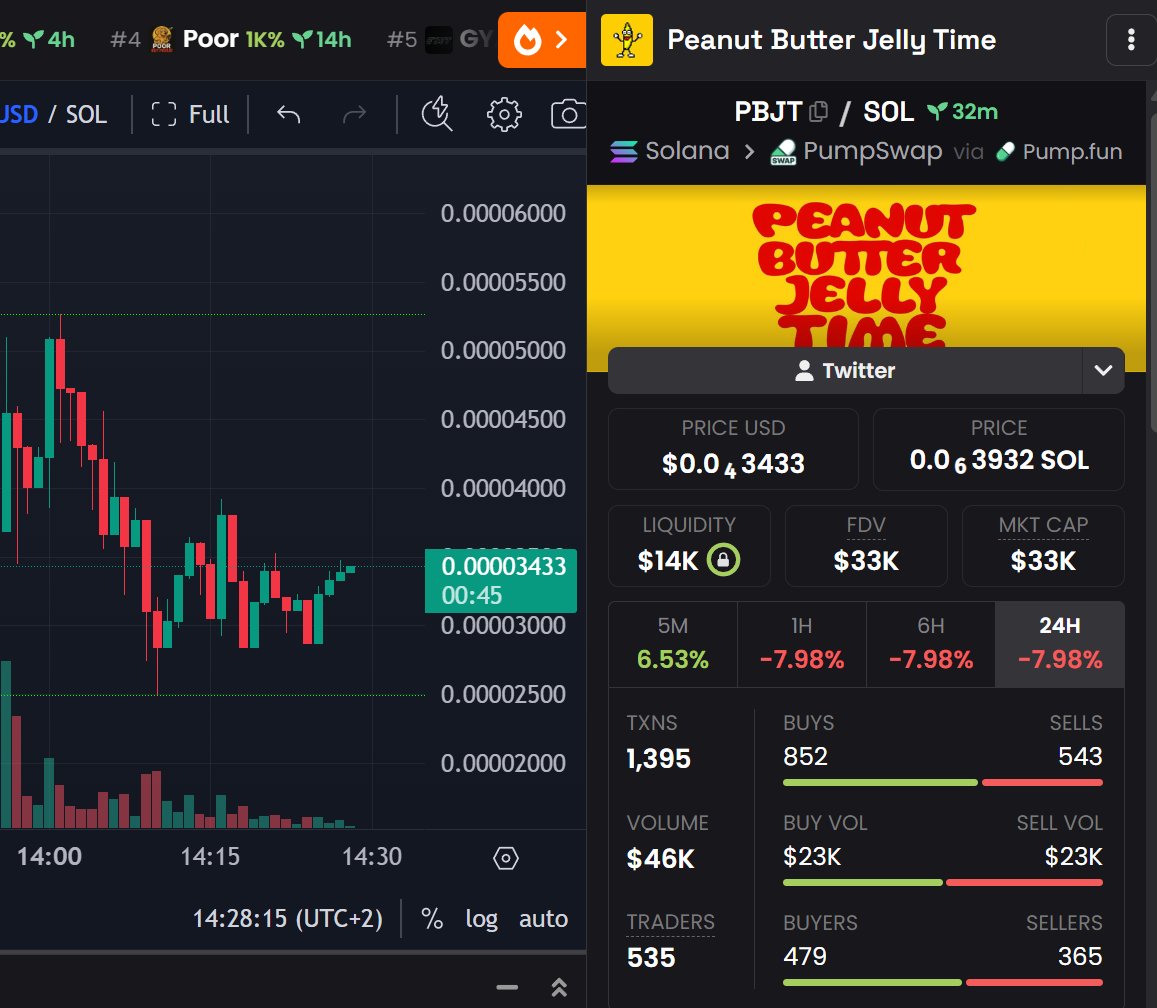Select the 24H stats tab
The width and height of the screenshot is (1157, 1008).
coord(1060,644)
